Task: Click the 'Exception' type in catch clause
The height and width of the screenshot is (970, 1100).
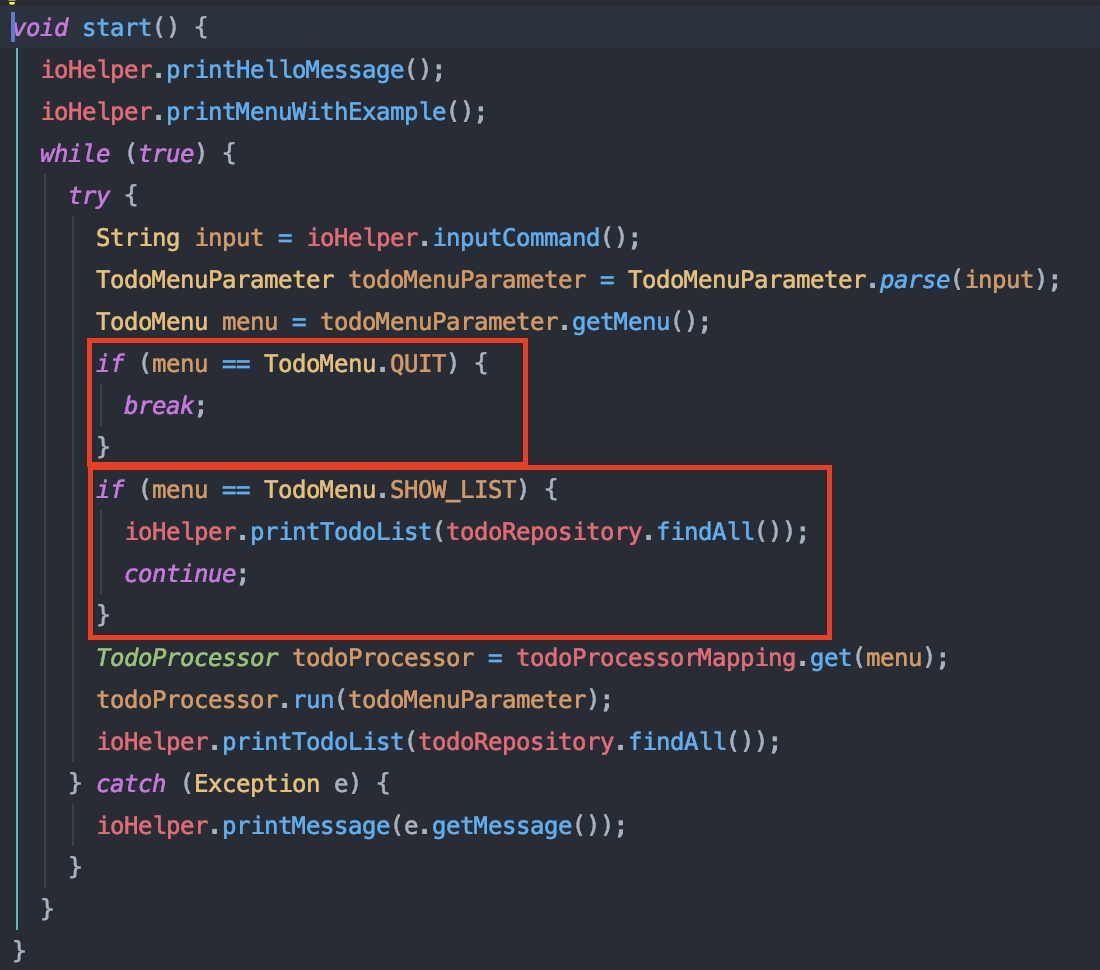Action: point(257,783)
